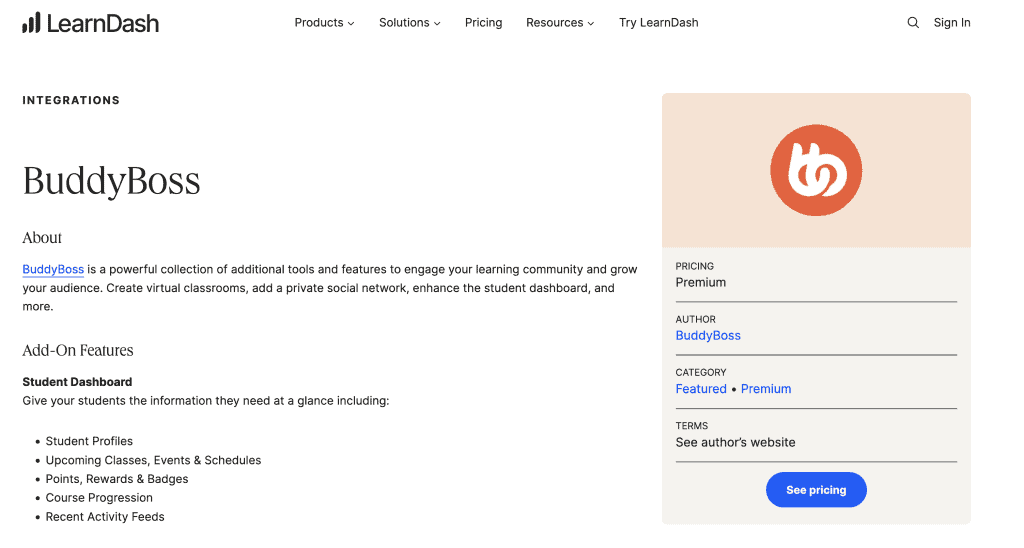1024x548 pixels.
Task: Open the BuddyBoss link in About paragraph
Action: [x=53, y=269]
